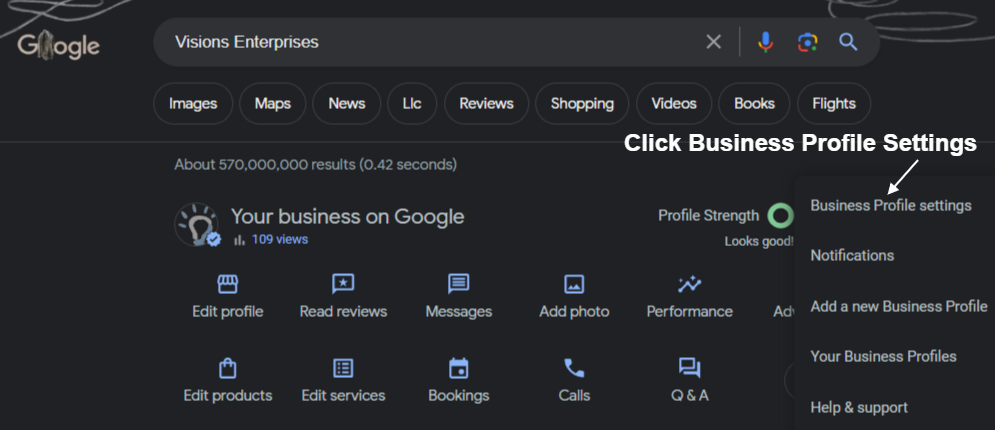The image size is (995, 430).
Task: Switch to the Maps filter tab
Action: pyautogui.click(x=273, y=103)
